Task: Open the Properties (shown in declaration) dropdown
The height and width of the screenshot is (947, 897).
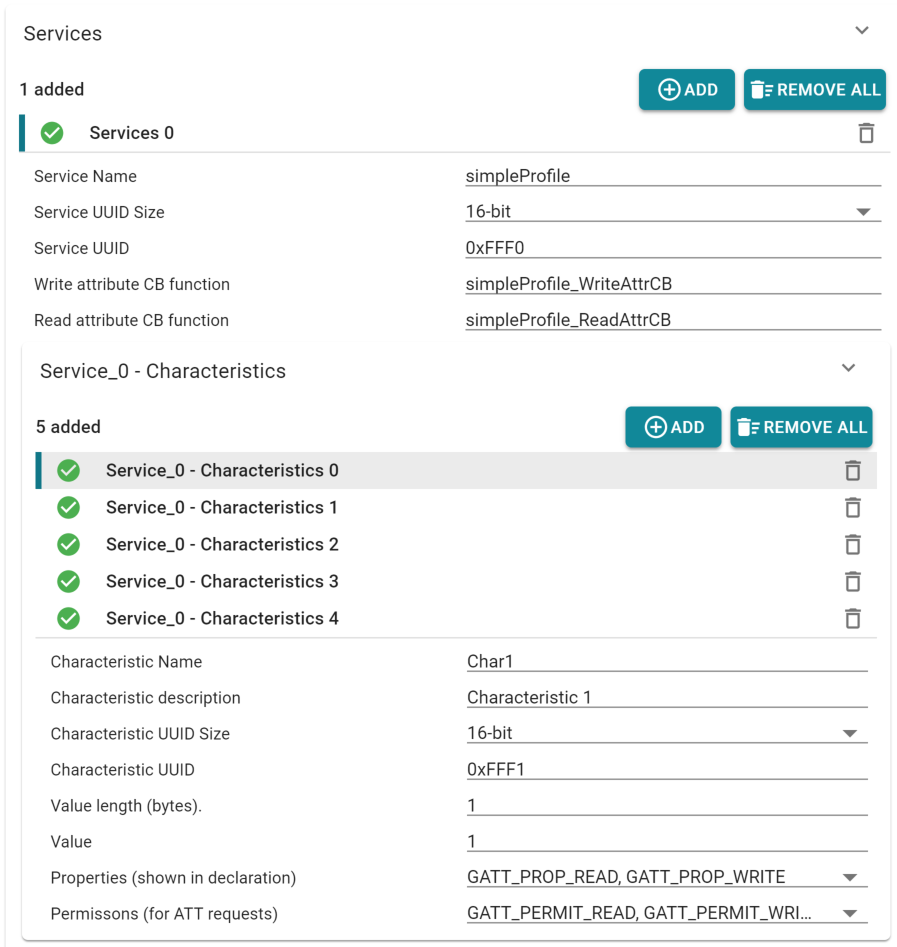Action: coord(851,876)
